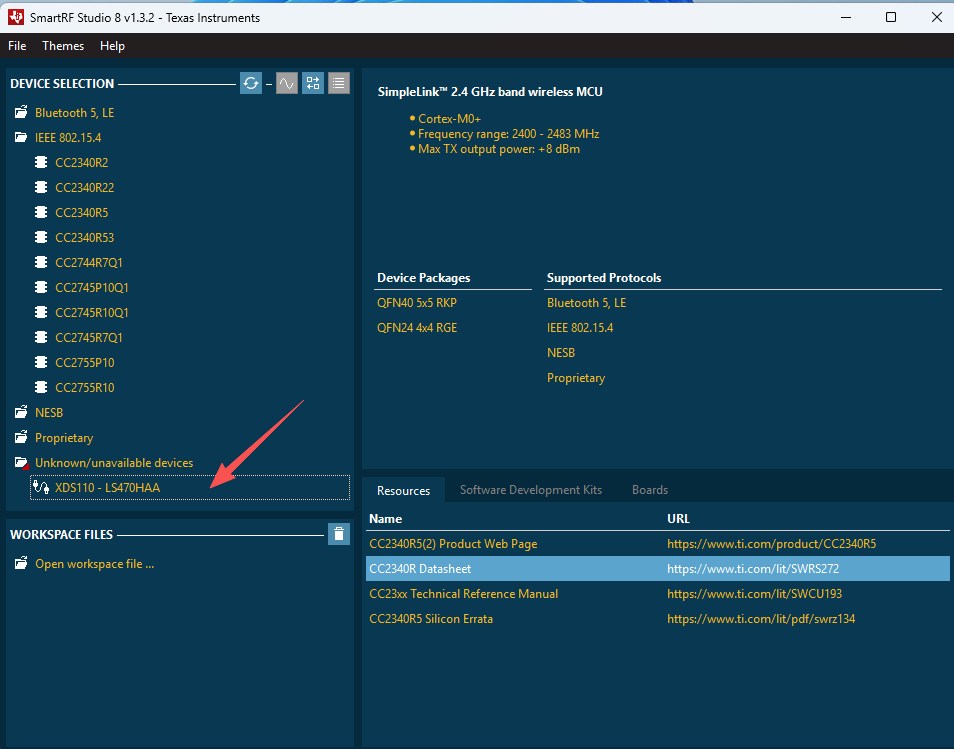
Task: Click the sine wave toolbar icon
Action: click(287, 83)
